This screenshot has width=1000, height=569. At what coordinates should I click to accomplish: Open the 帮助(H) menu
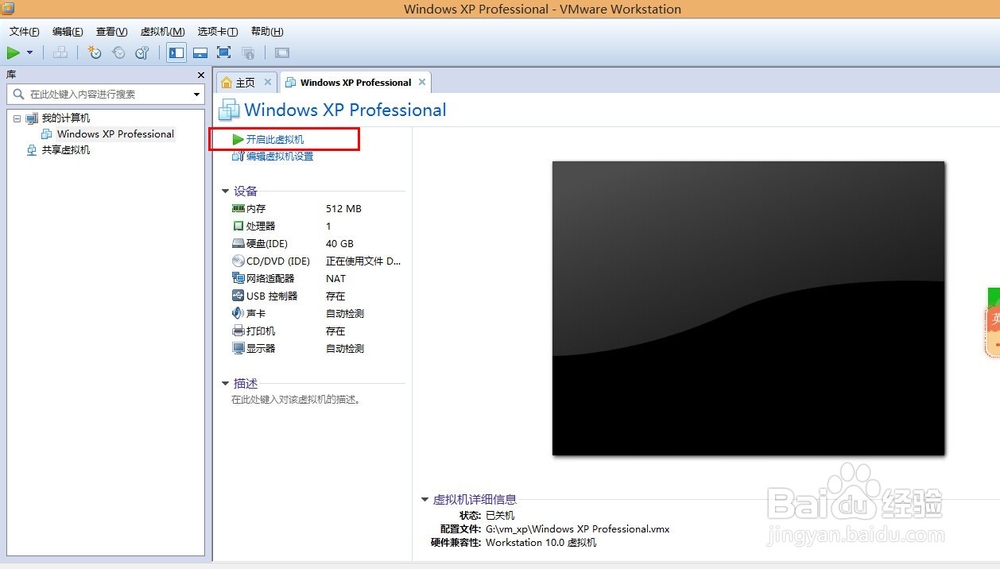pos(267,31)
